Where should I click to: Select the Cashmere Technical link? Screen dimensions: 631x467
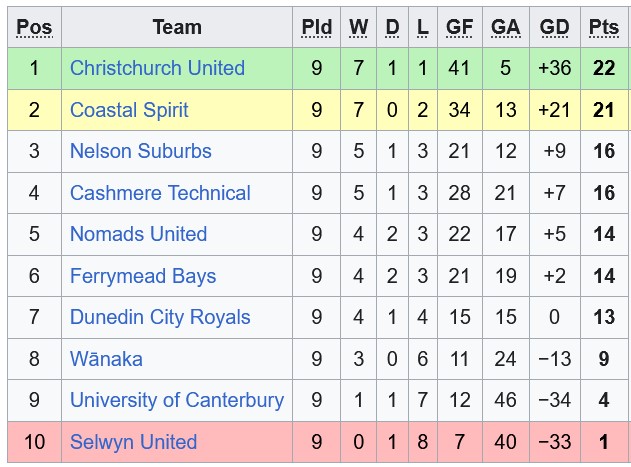(160, 193)
